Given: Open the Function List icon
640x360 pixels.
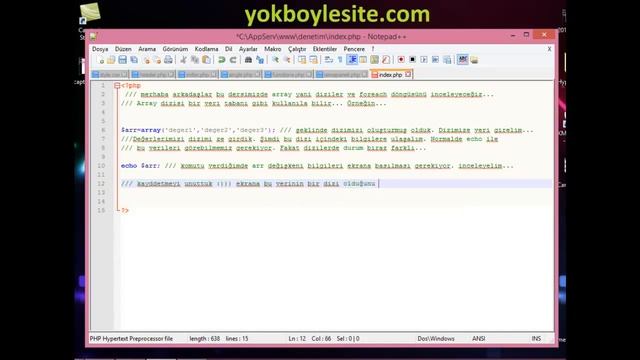Looking at the screenshot, I should coord(386,60).
